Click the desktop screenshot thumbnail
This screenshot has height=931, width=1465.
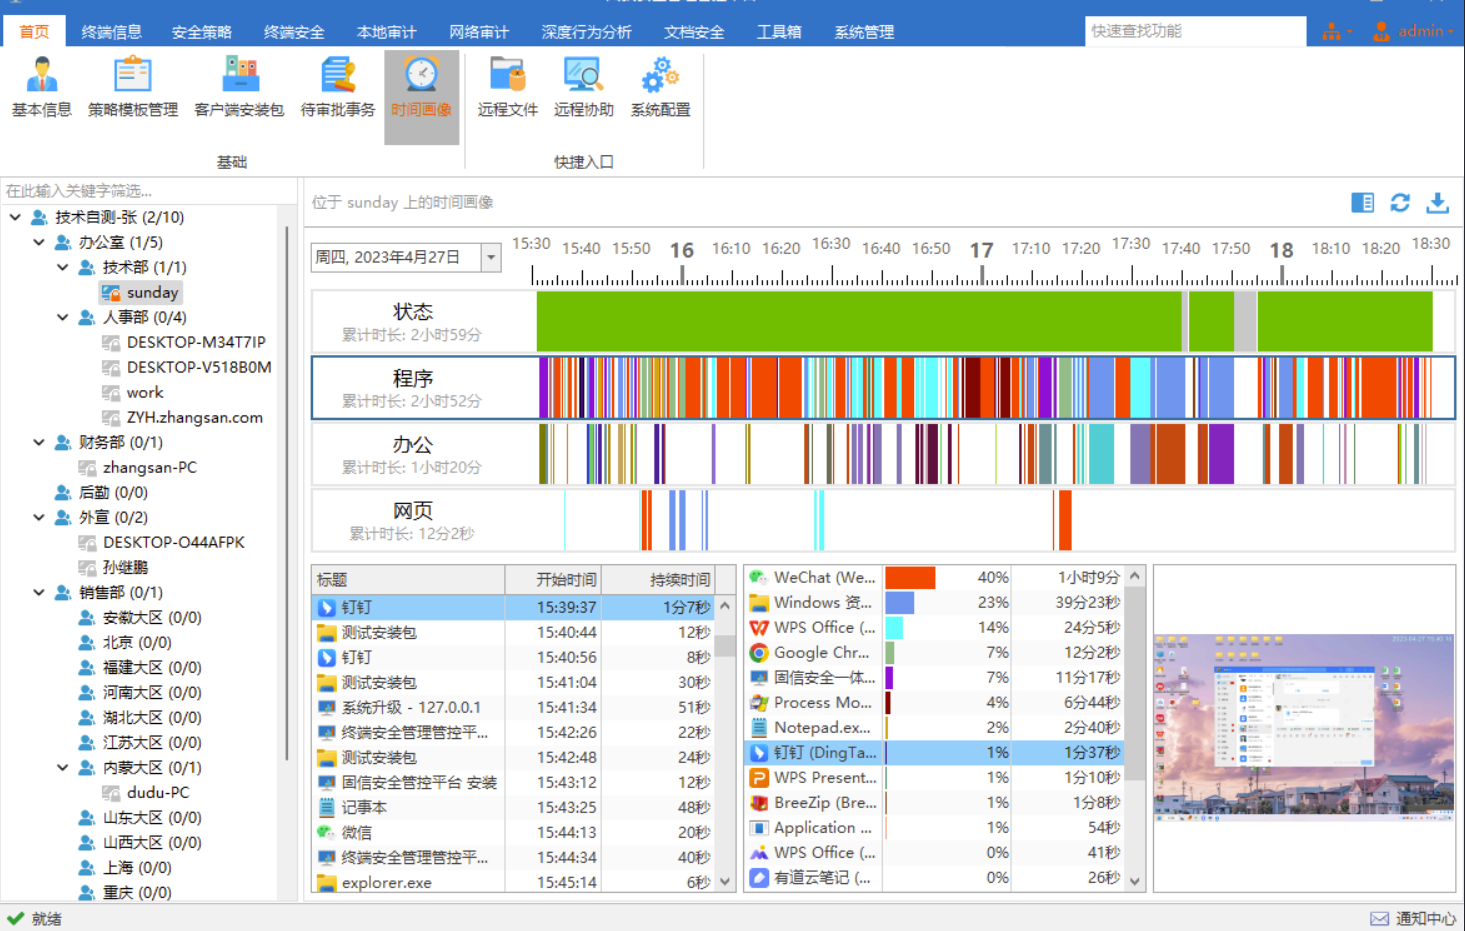[x=1304, y=728]
